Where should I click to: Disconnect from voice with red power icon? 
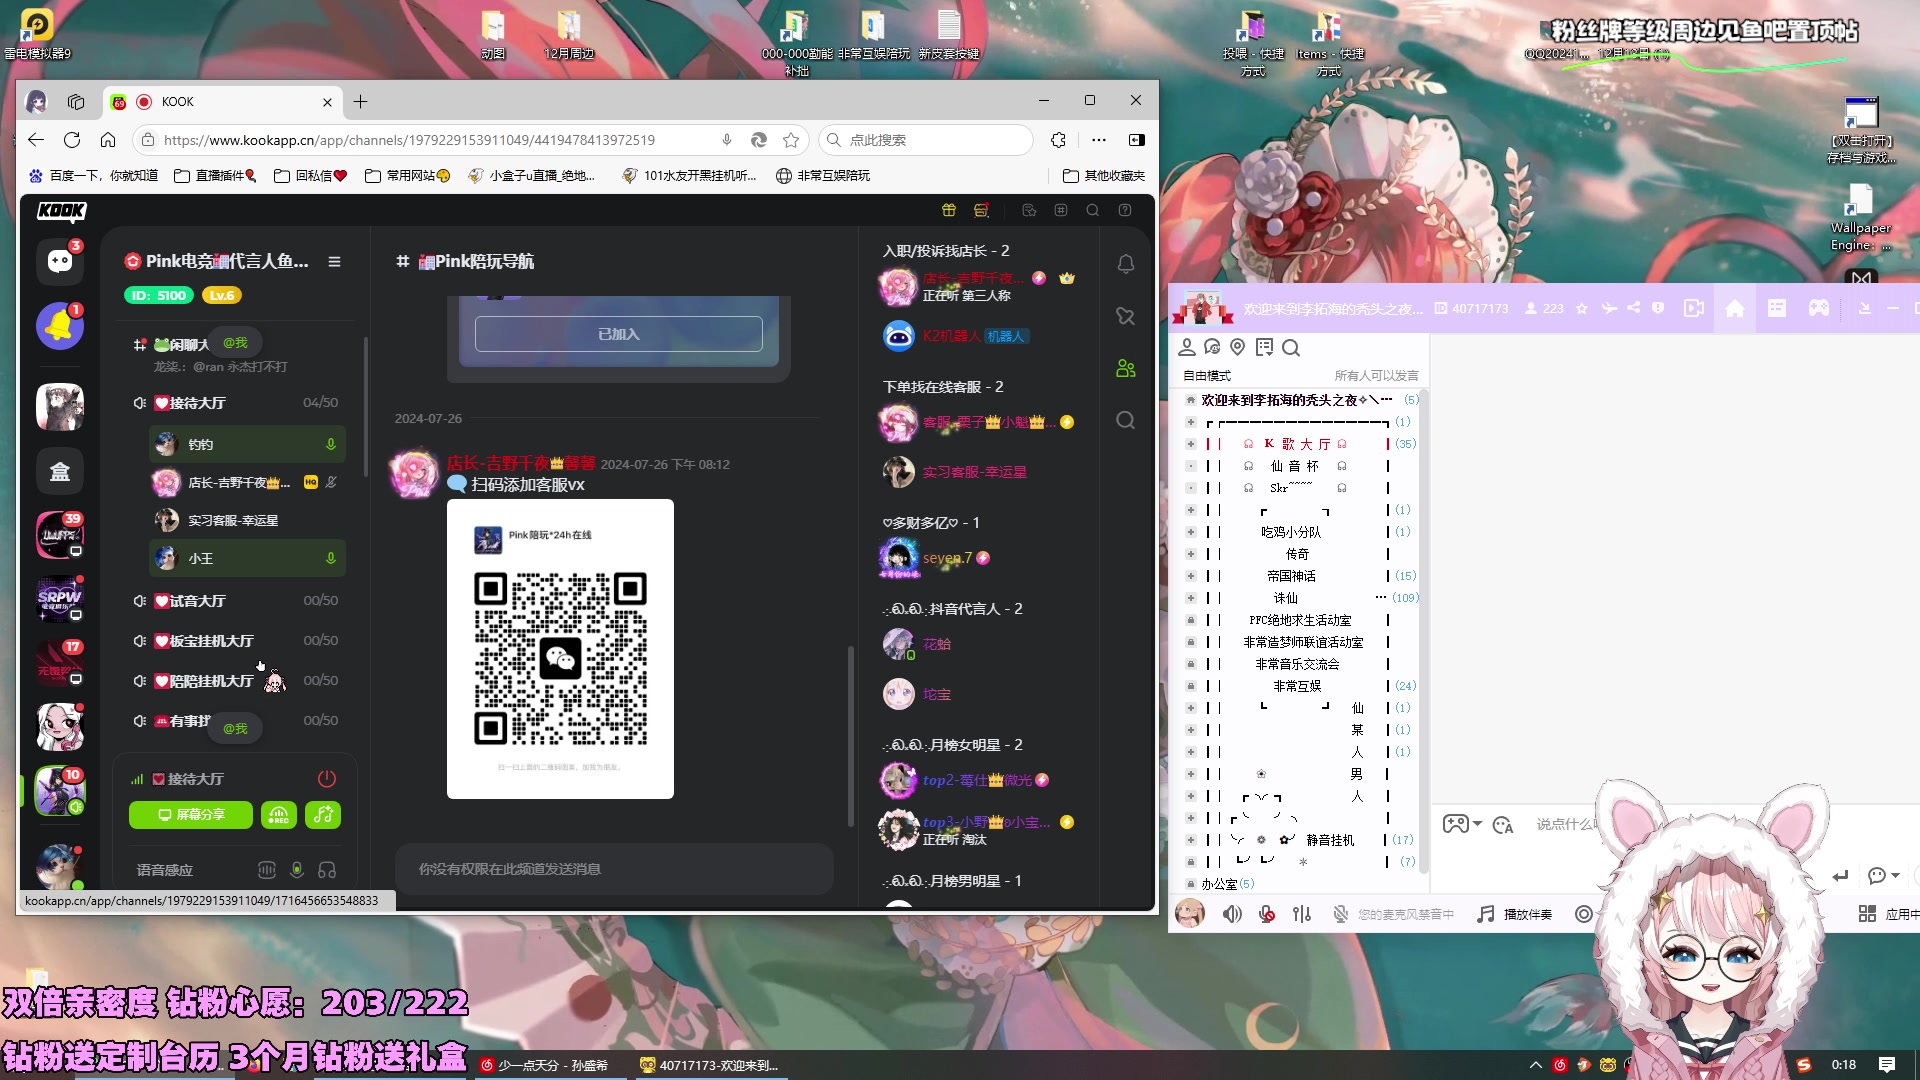(x=327, y=779)
